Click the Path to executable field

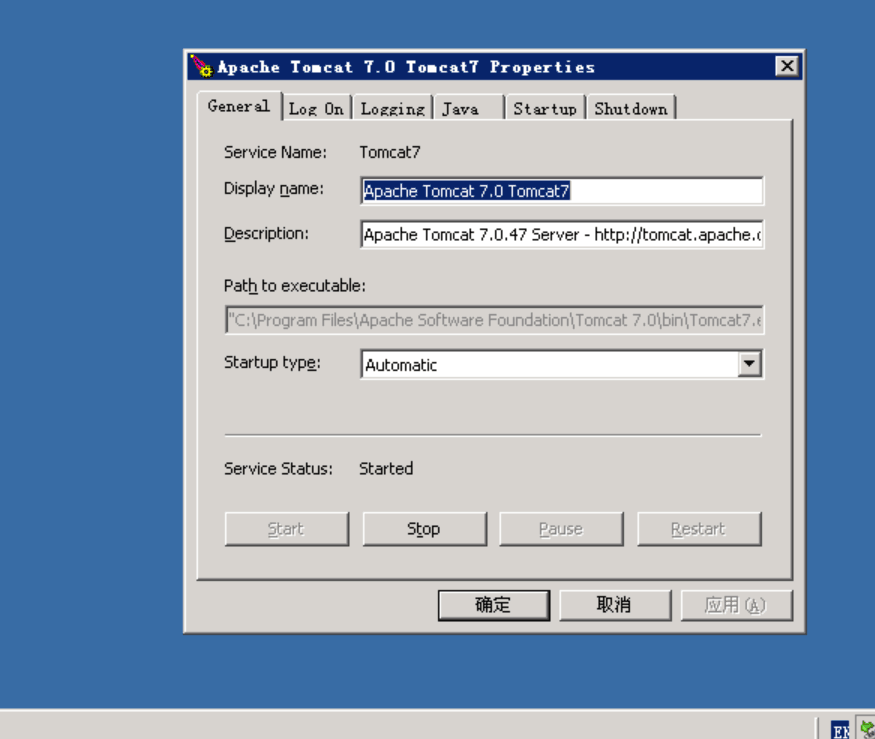click(494, 320)
